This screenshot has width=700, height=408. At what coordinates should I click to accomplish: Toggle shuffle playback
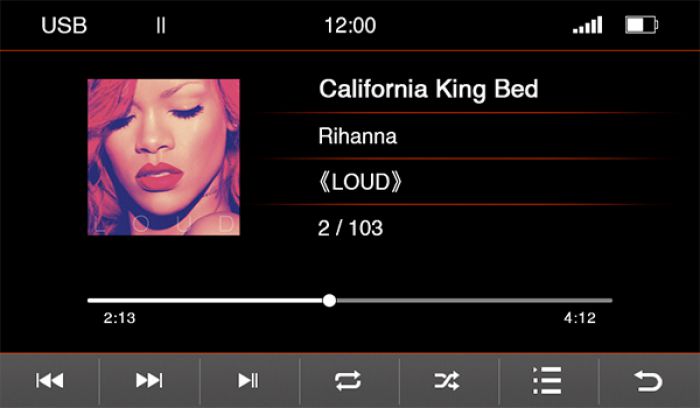(x=447, y=381)
